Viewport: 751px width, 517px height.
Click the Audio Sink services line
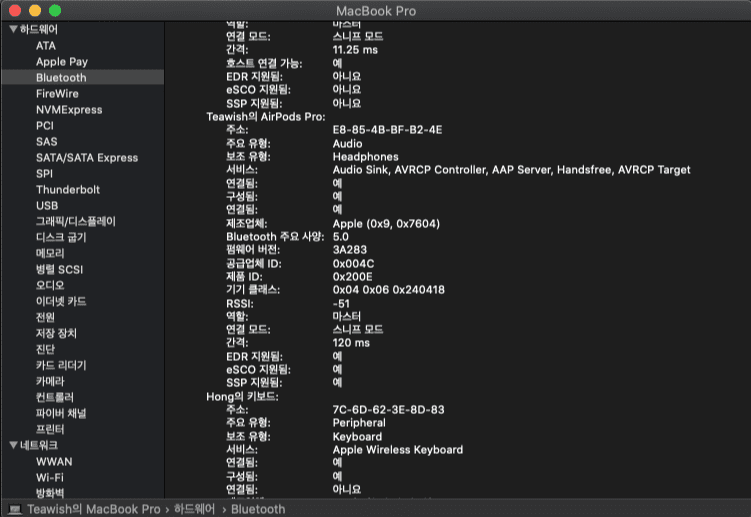coord(512,170)
